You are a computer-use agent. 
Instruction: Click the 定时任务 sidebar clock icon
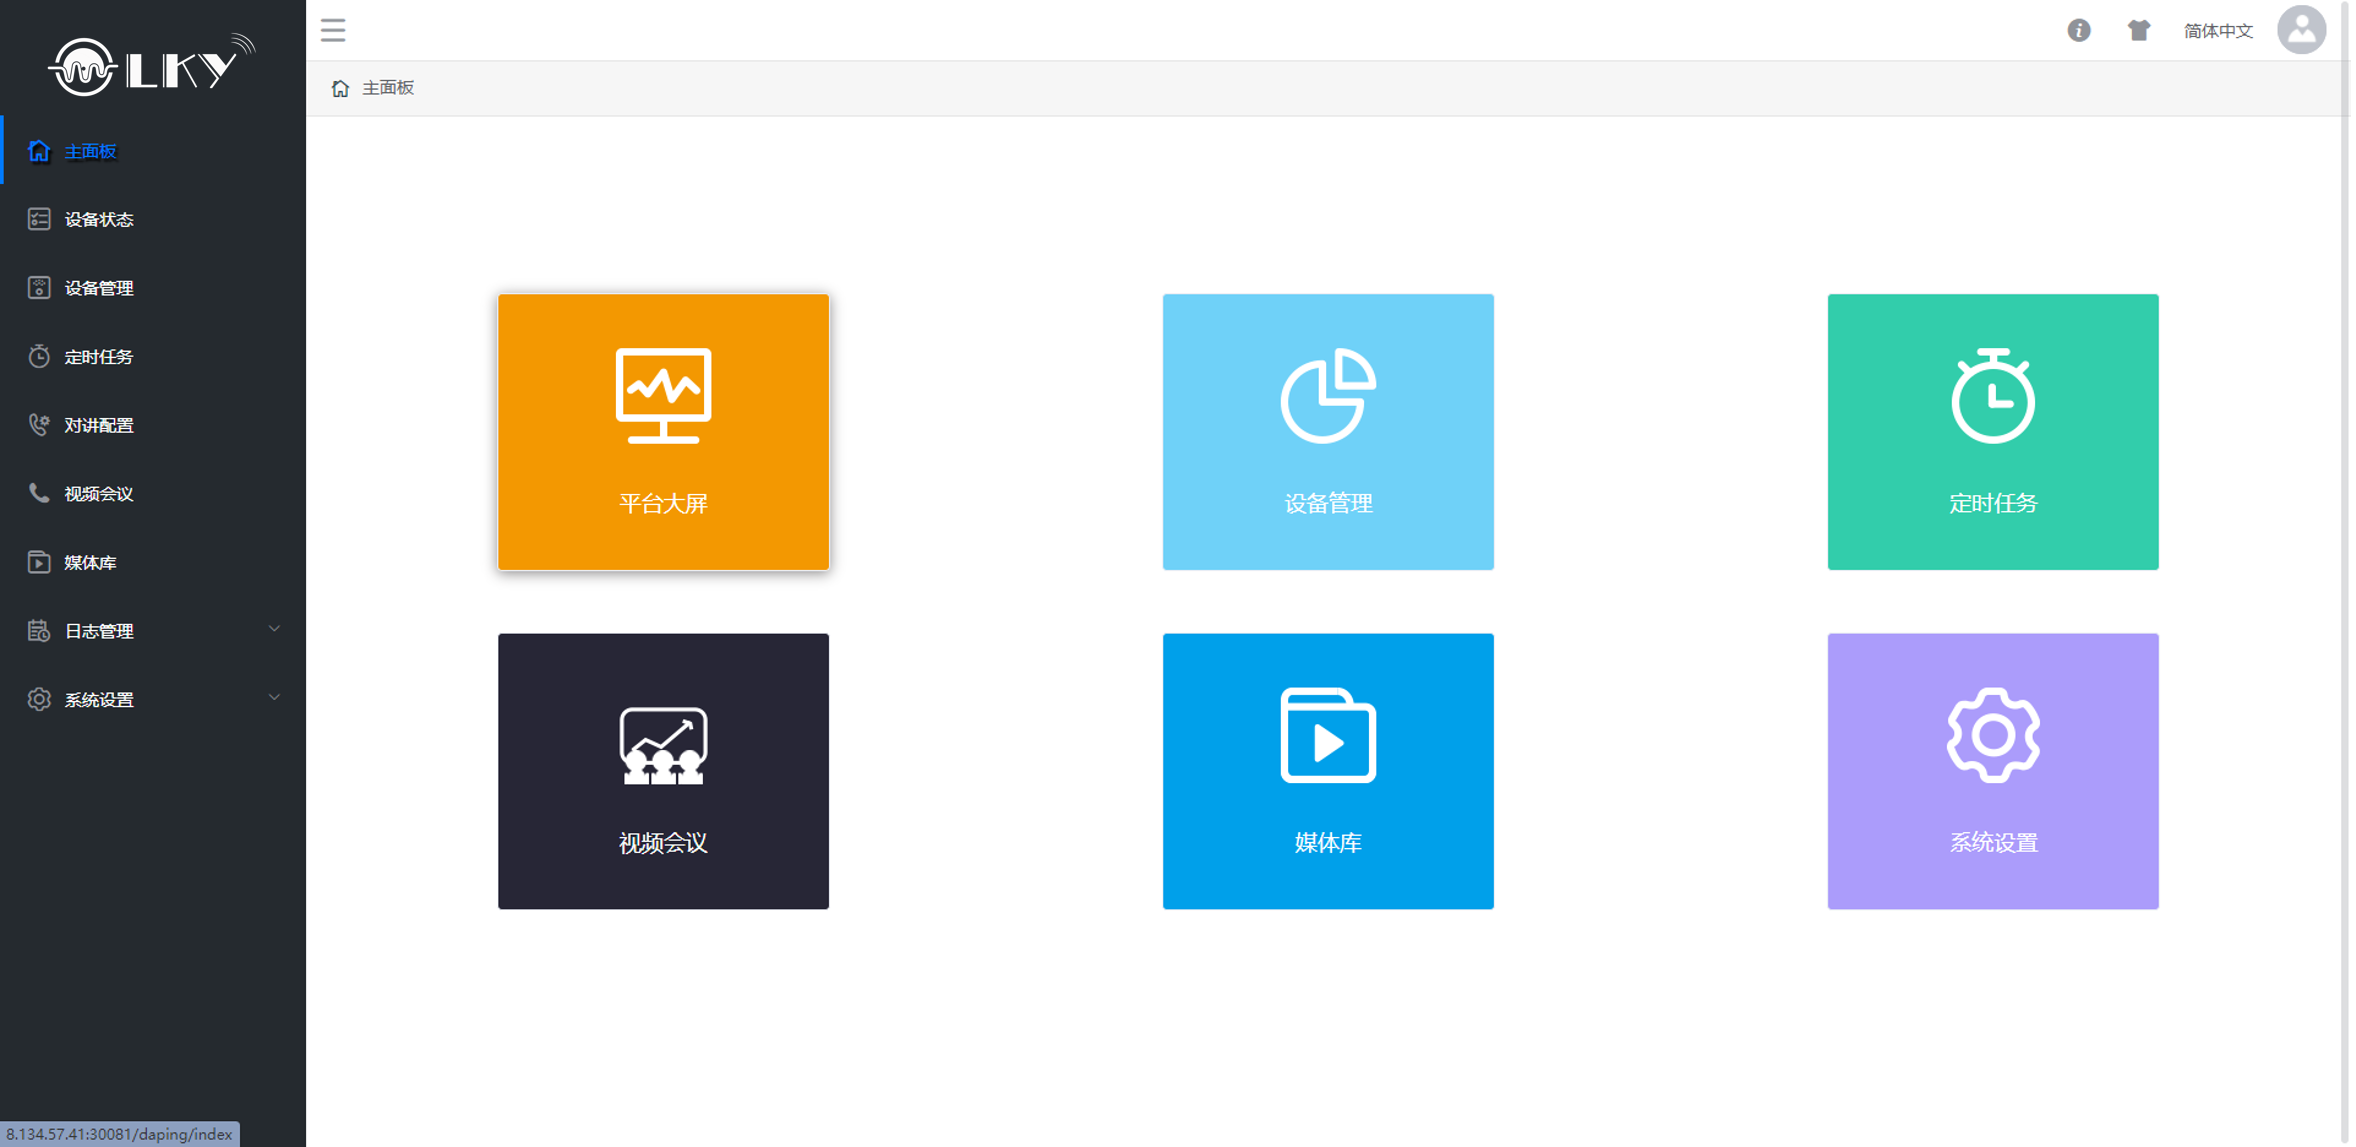point(39,356)
